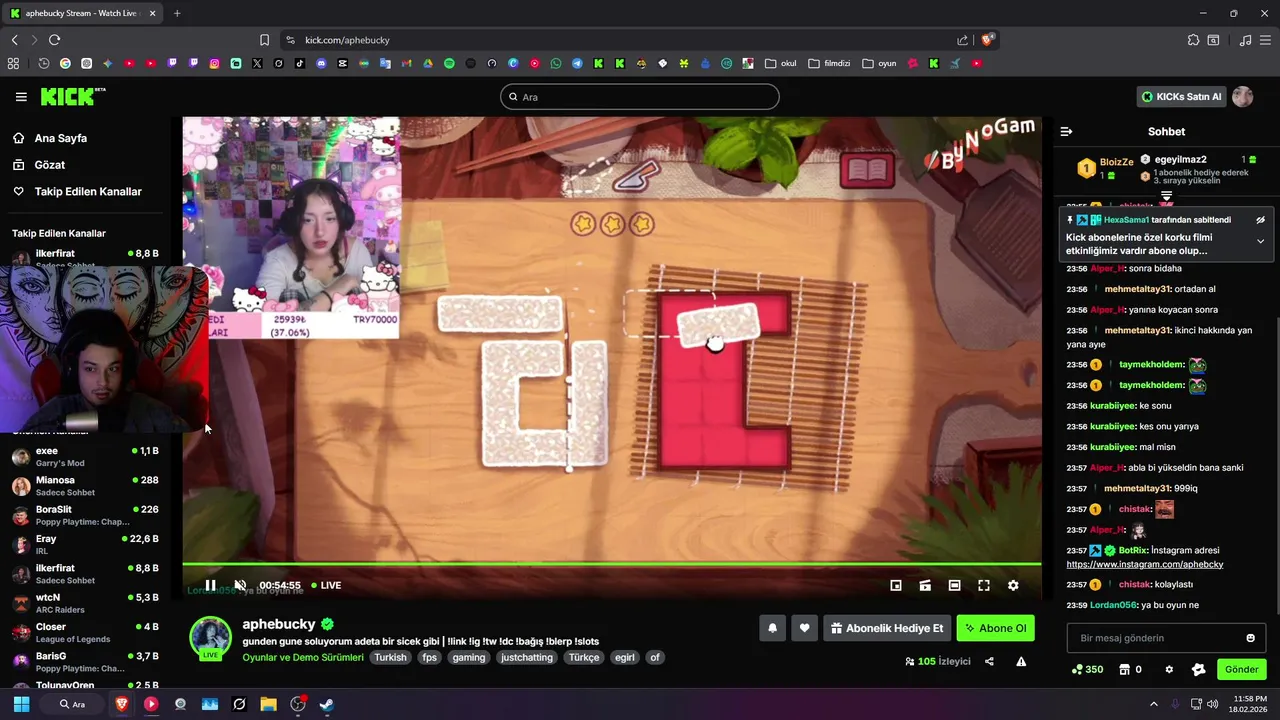Click Abonelik Hediye Et button

point(886,628)
